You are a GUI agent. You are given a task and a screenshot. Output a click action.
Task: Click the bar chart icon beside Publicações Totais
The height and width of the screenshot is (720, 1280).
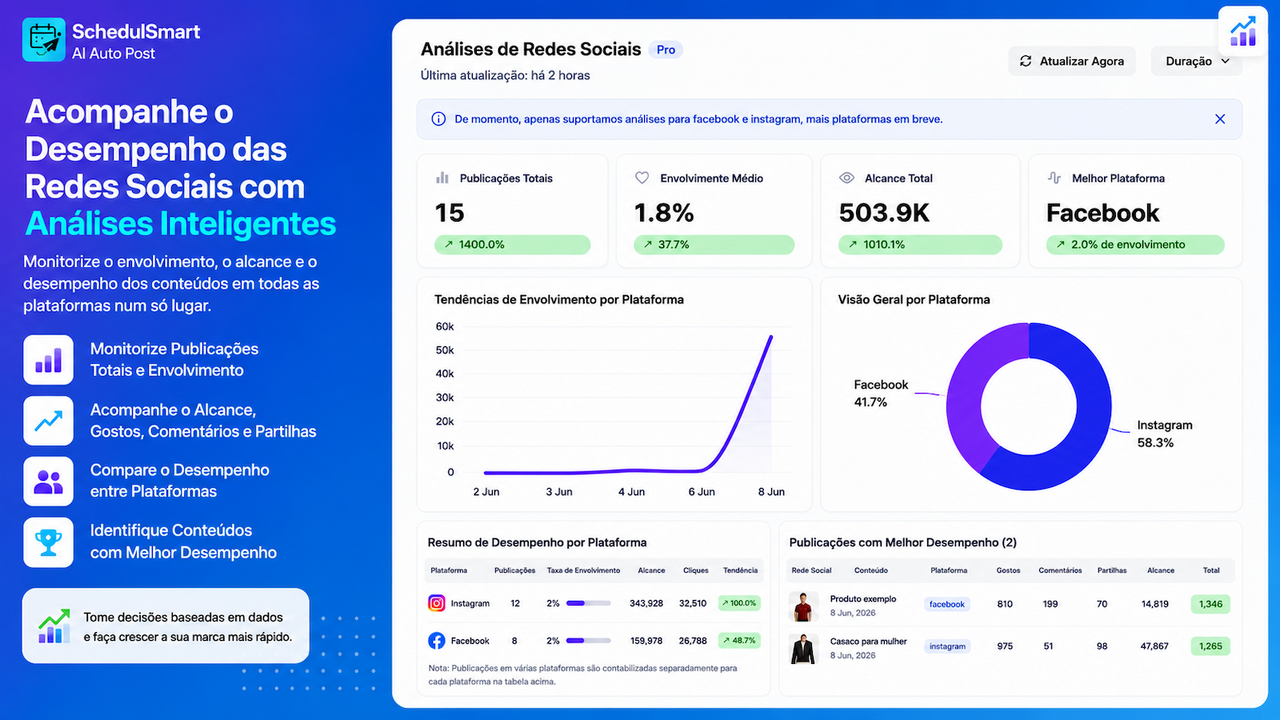click(x=442, y=178)
